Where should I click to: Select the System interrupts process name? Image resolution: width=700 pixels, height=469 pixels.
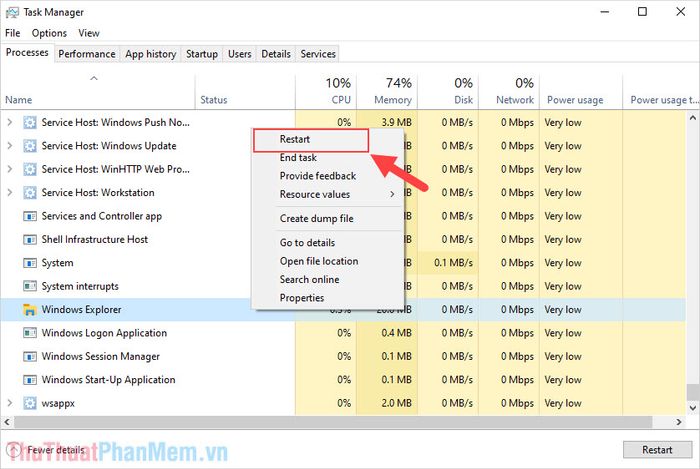coord(80,286)
